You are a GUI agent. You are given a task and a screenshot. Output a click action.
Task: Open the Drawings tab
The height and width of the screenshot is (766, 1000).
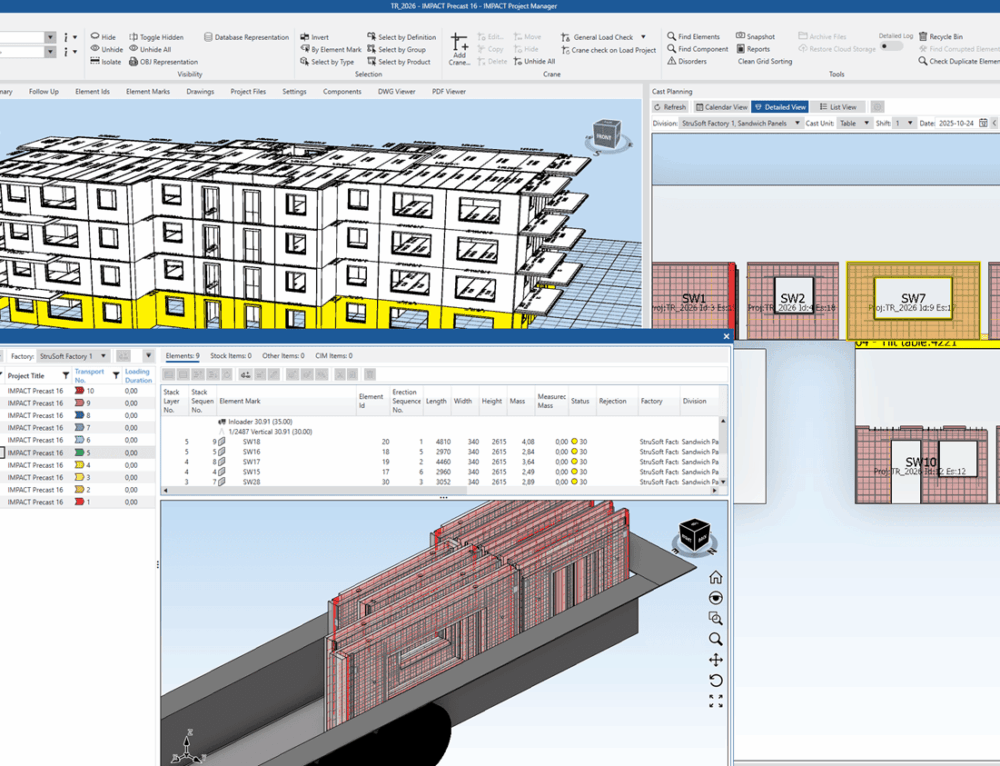(x=200, y=91)
